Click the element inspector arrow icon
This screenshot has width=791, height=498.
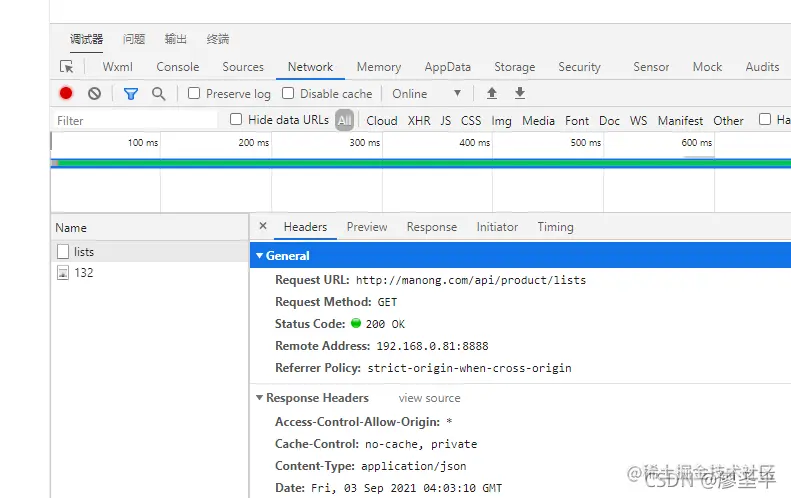point(67,67)
